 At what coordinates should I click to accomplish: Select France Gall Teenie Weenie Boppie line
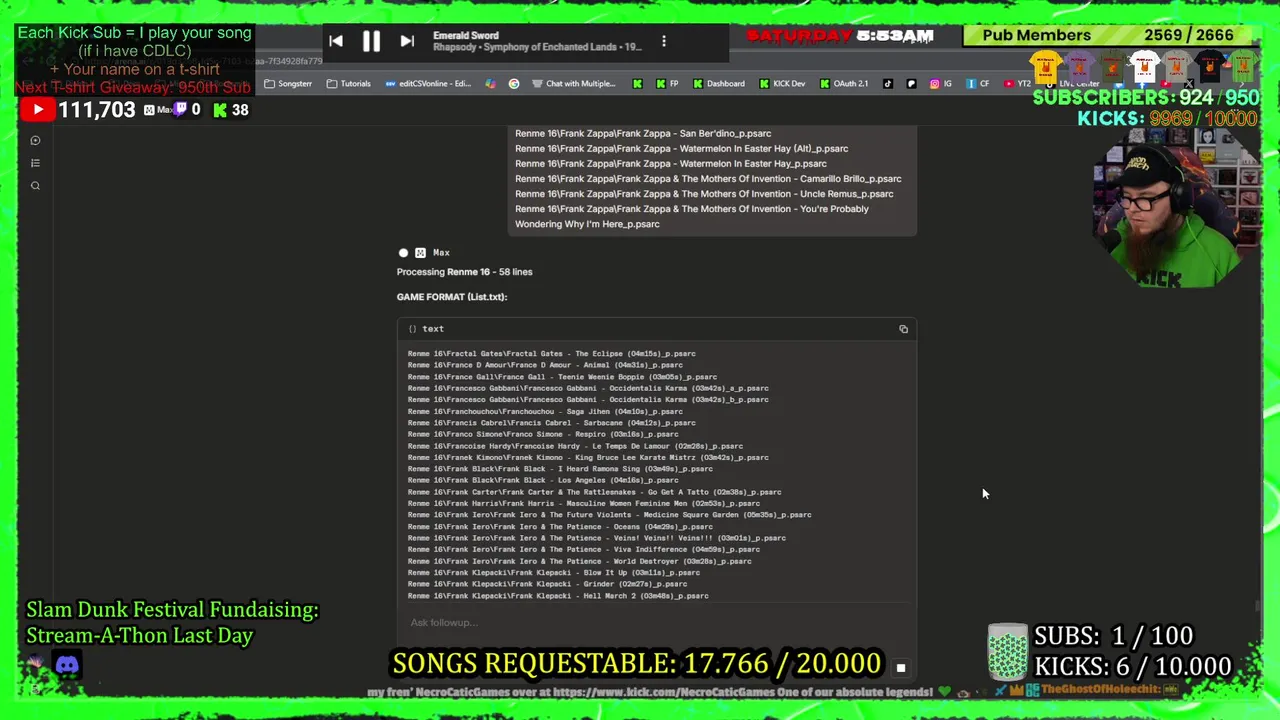562,377
